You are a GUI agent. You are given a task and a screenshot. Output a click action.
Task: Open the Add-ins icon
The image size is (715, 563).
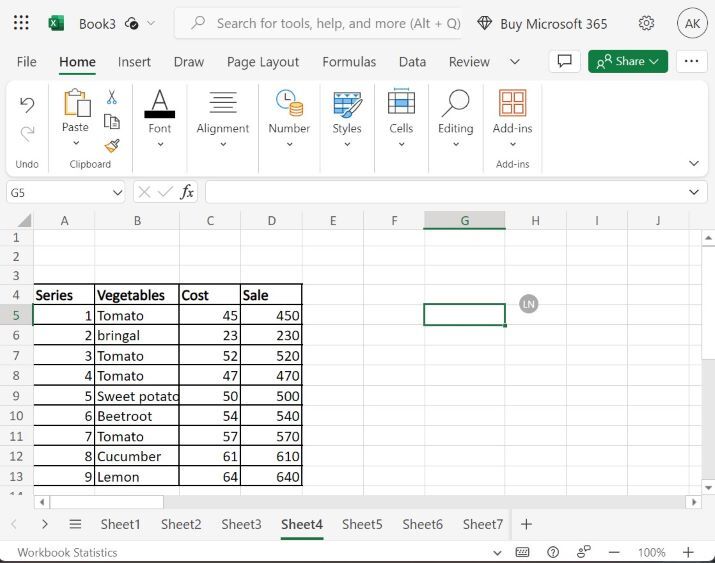513,103
